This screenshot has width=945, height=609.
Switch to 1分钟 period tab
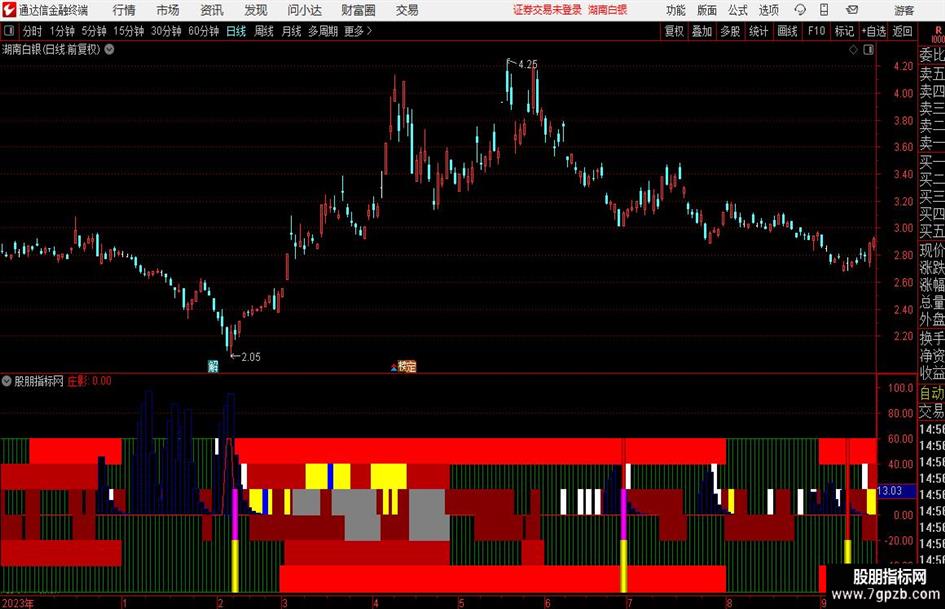(62, 31)
